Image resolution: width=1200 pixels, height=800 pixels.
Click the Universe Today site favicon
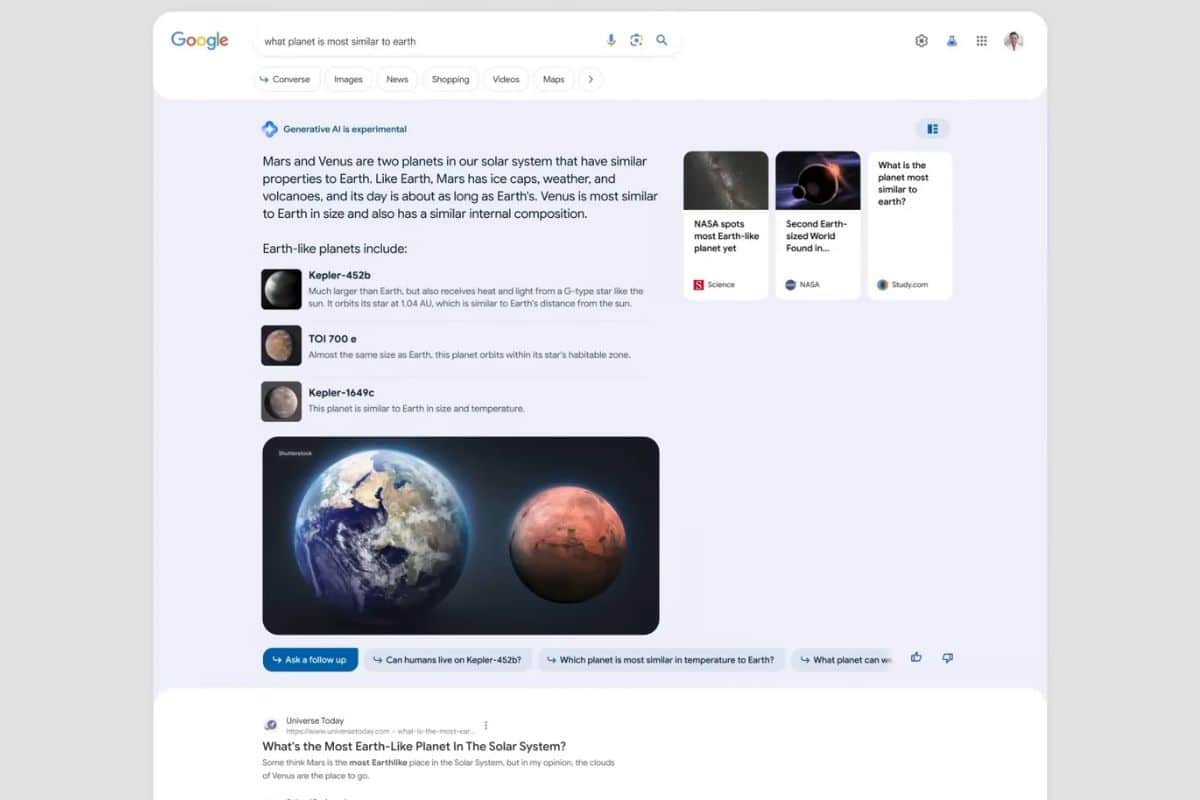tap(270, 725)
